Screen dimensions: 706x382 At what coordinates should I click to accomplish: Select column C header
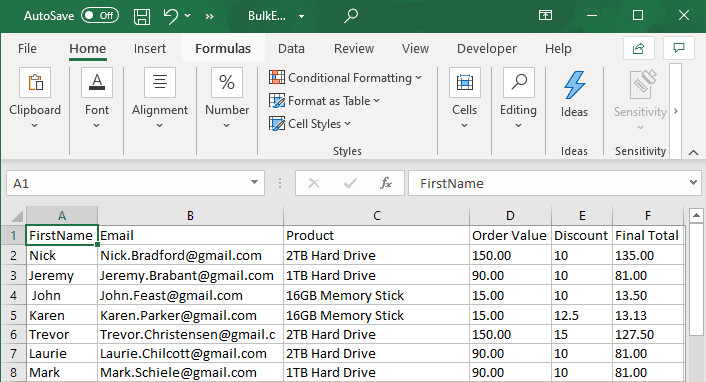point(376,216)
